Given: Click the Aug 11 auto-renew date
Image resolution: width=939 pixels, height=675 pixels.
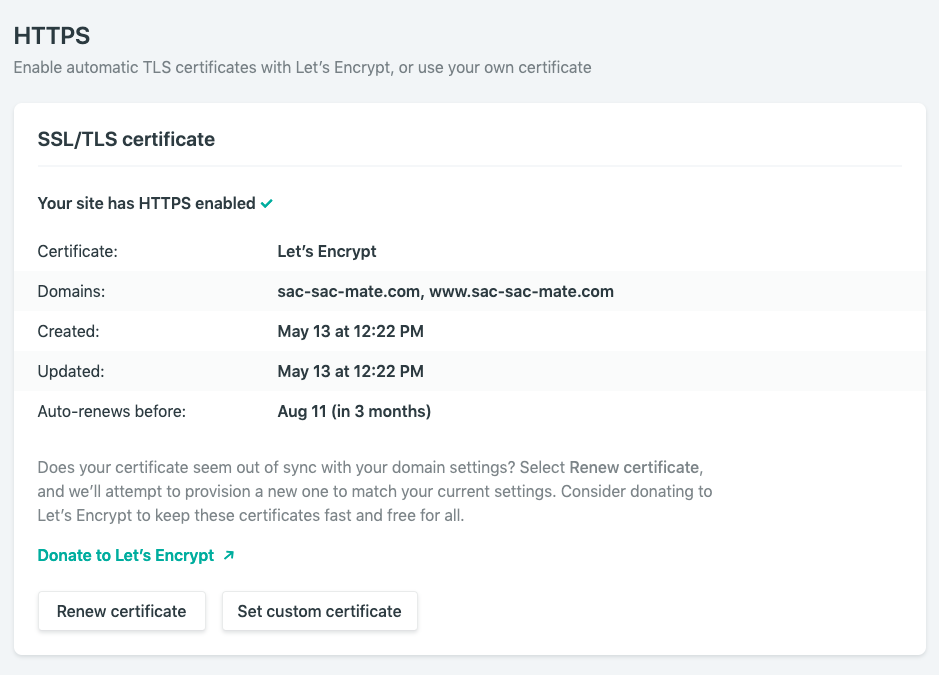Looking at the screenshot, I should [x=354, y=411].
